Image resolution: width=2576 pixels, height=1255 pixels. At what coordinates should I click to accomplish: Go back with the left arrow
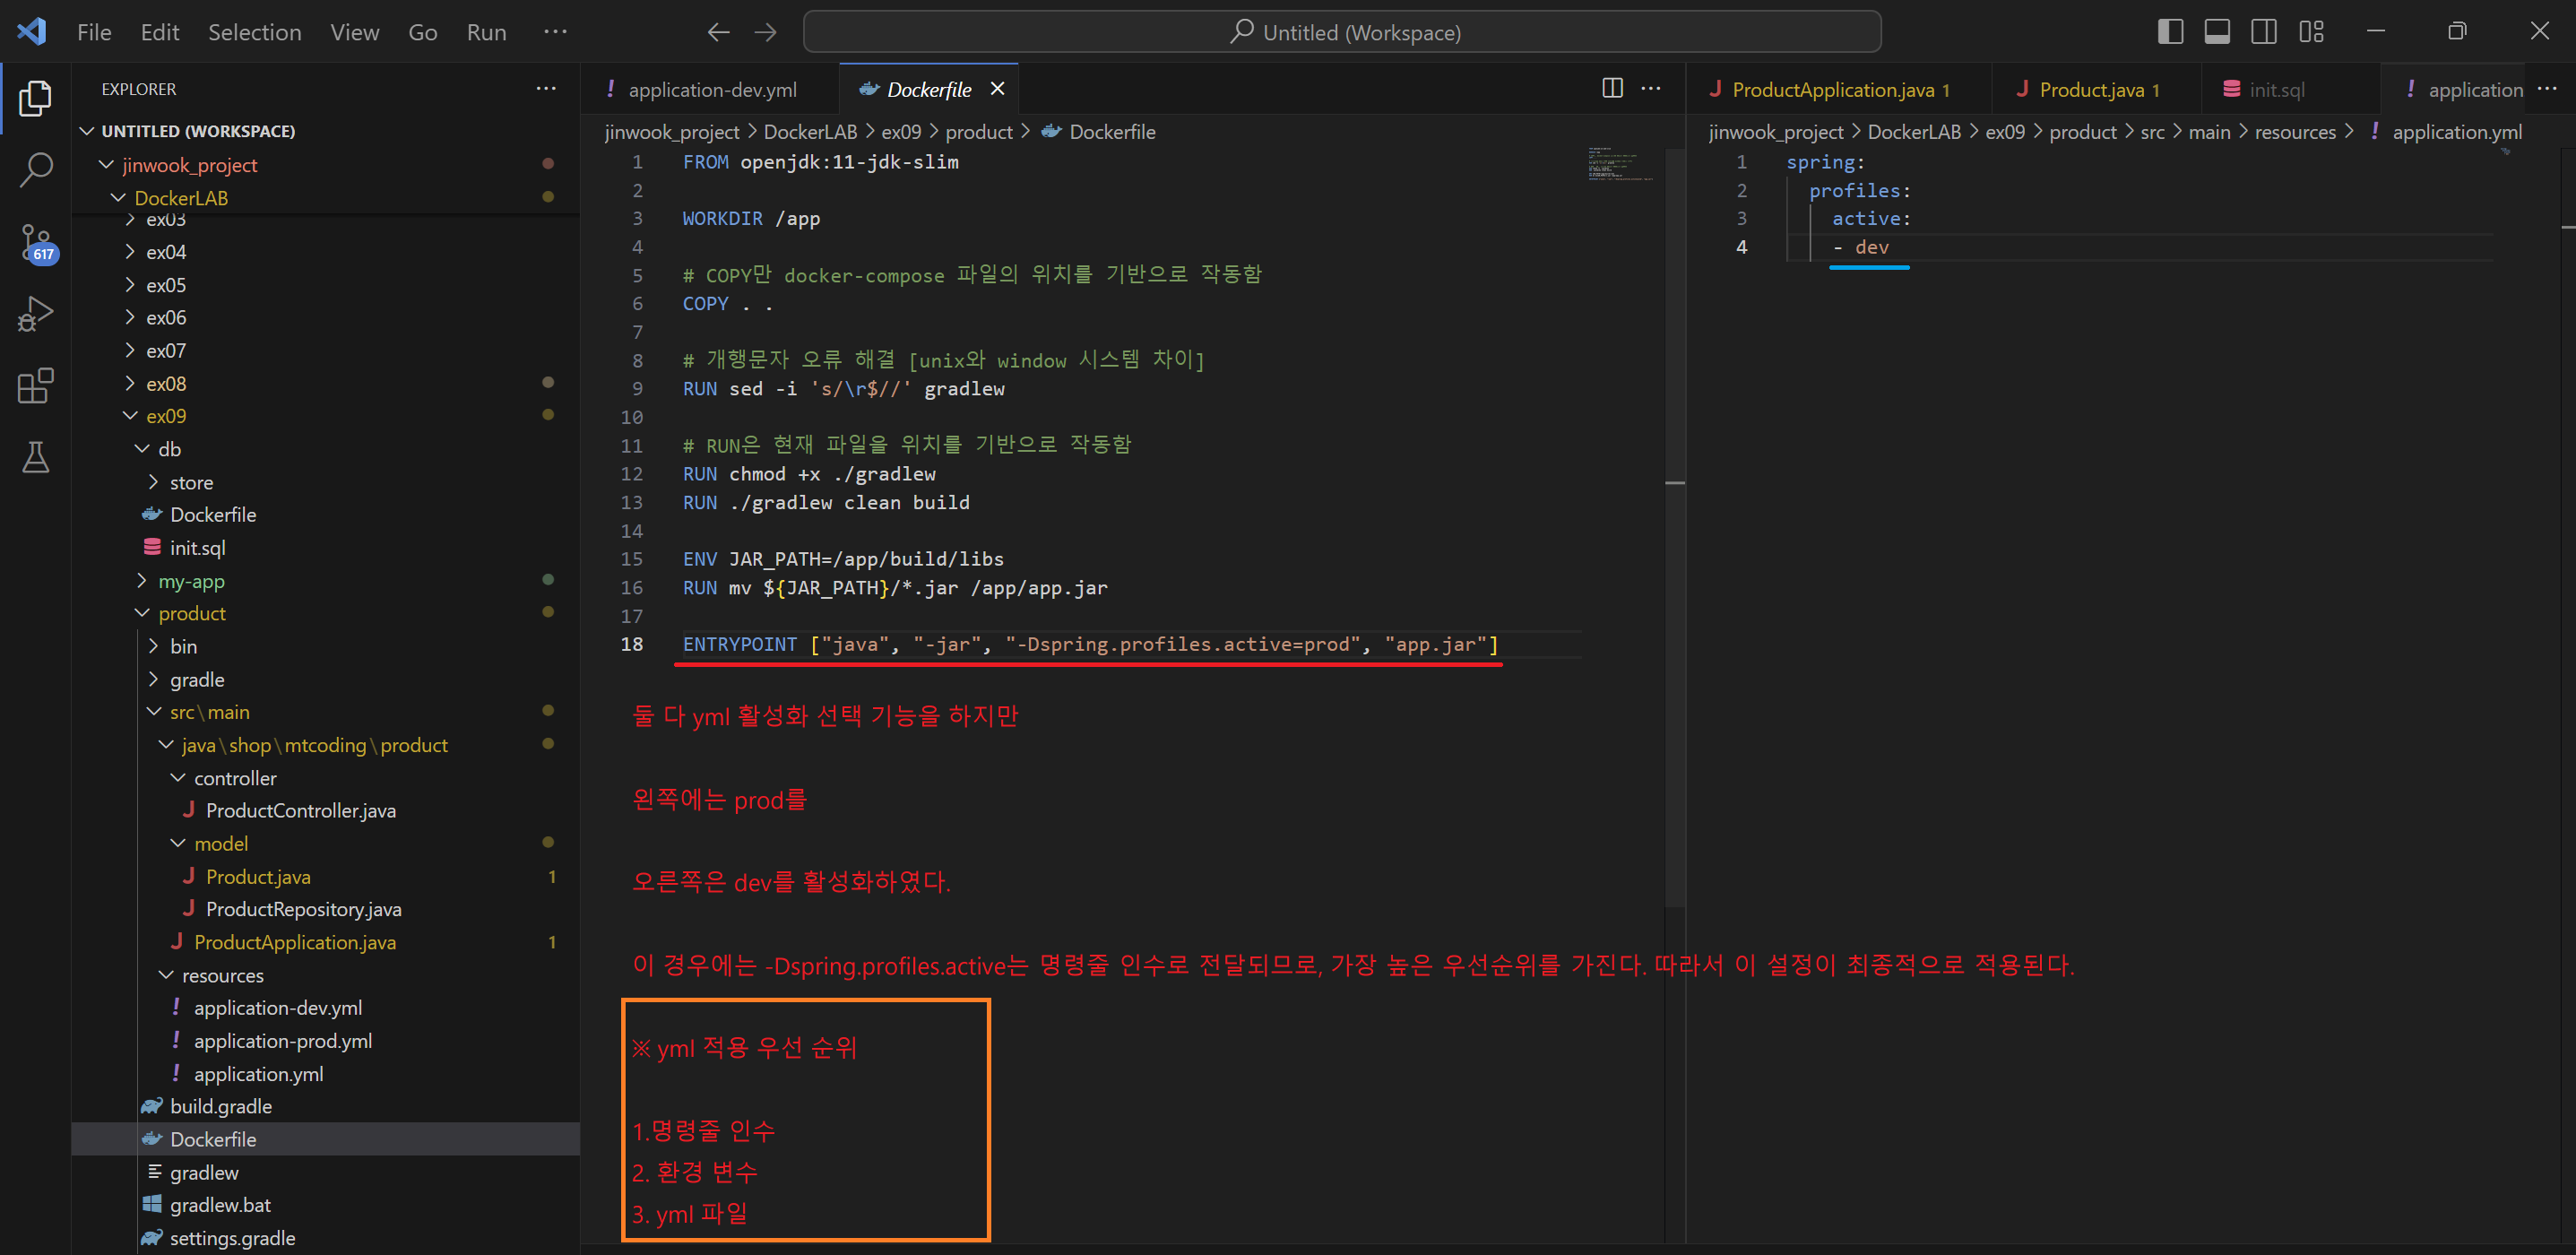718,32
